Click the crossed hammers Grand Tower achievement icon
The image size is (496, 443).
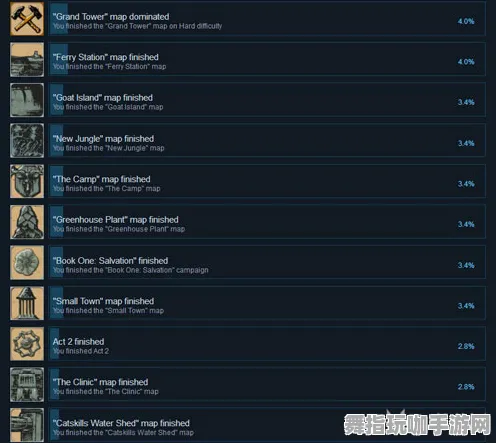click(27, 19)
